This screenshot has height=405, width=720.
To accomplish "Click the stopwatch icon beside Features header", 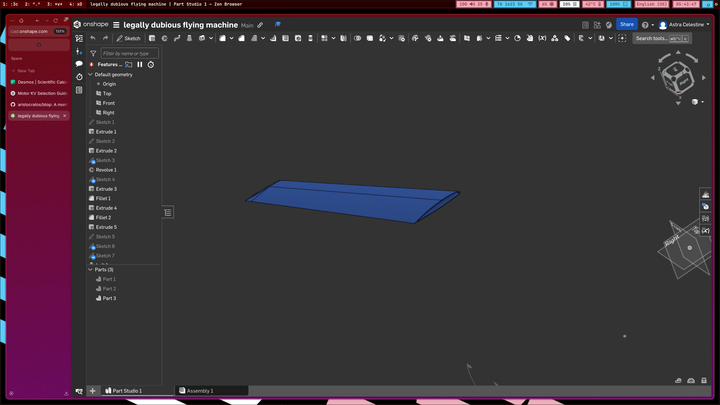I will pos(151,64).
